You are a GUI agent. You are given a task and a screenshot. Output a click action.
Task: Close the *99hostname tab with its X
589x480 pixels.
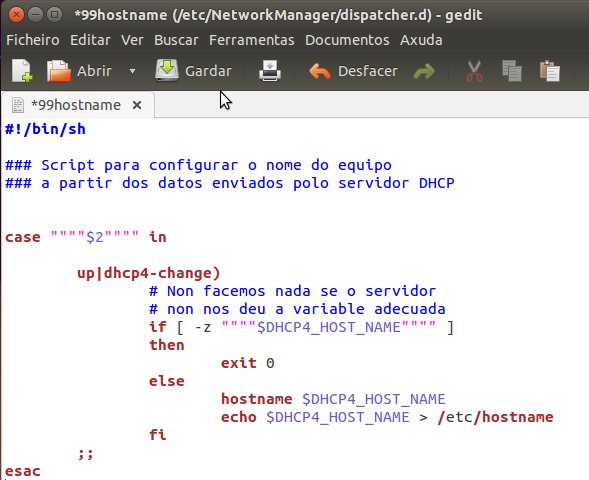pos(137,105)
